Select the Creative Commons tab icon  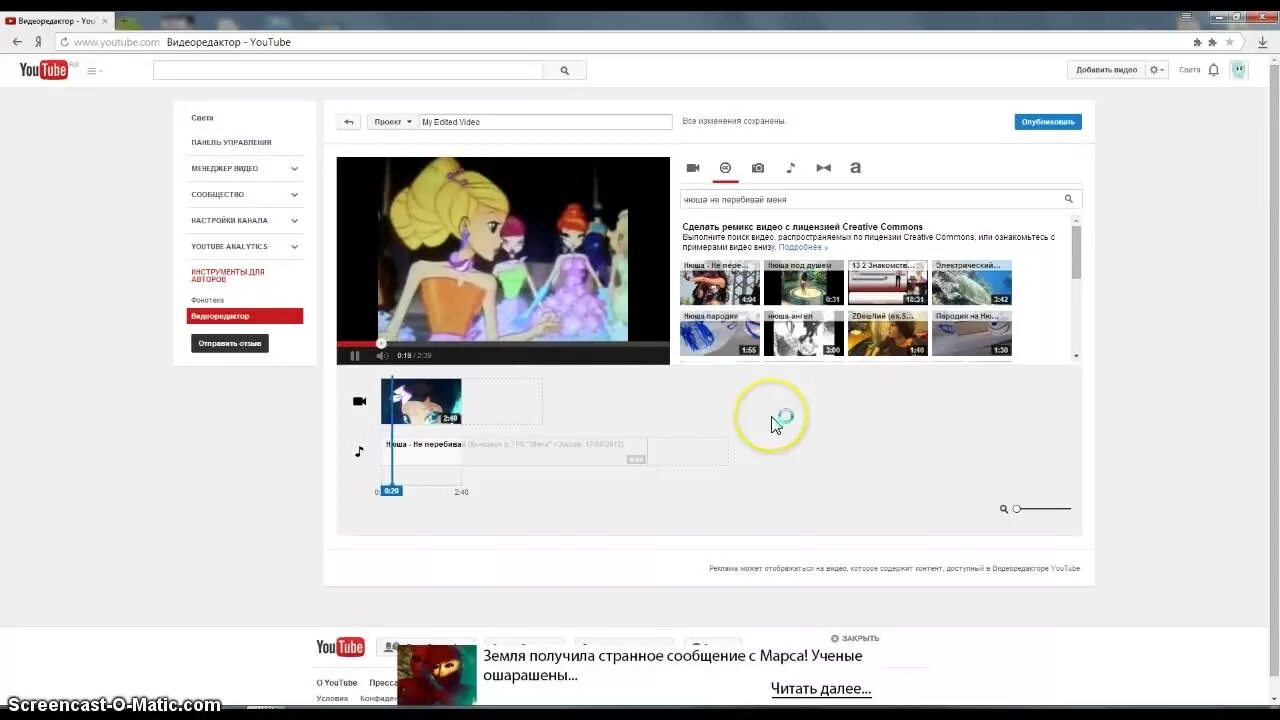(x=726, y=168)
